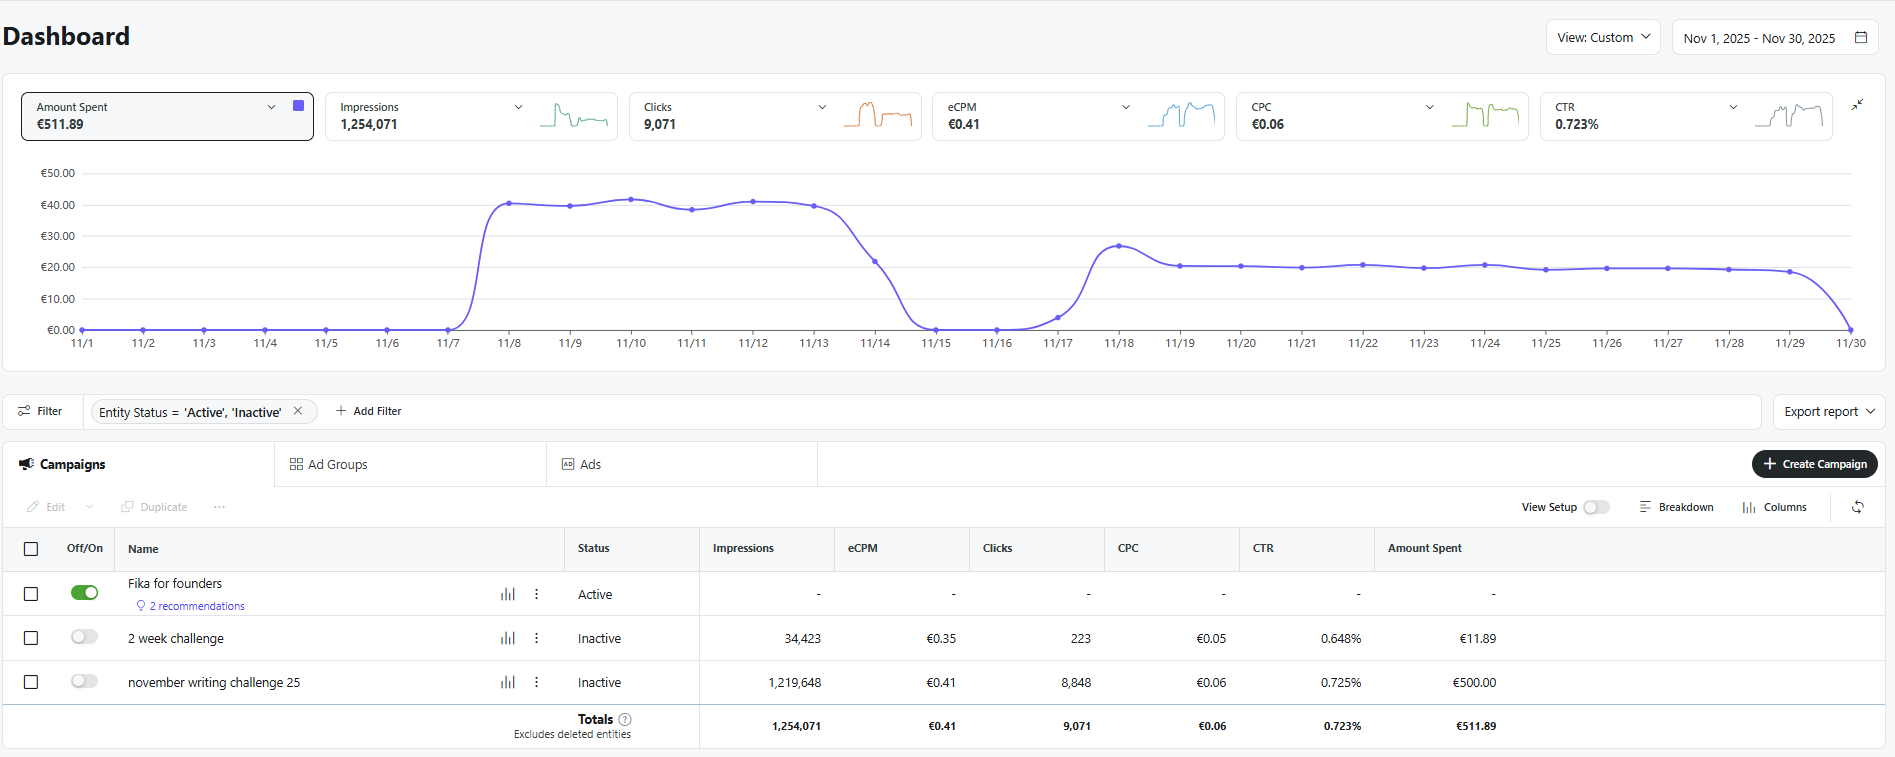Enable the View Setup switch
Image resolution: width=1895 pixels, height=757 pixels.
[x=1596, y=508]
